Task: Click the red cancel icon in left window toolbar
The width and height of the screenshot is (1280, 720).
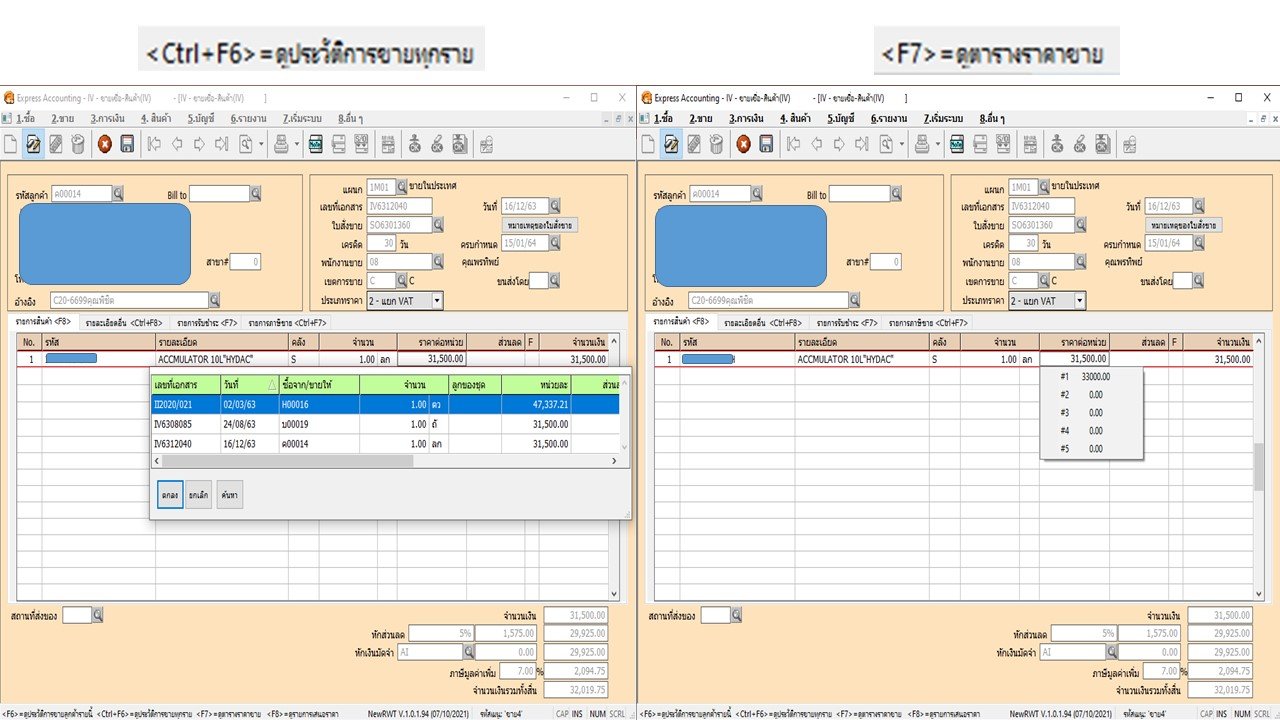Action: (105, 144)
